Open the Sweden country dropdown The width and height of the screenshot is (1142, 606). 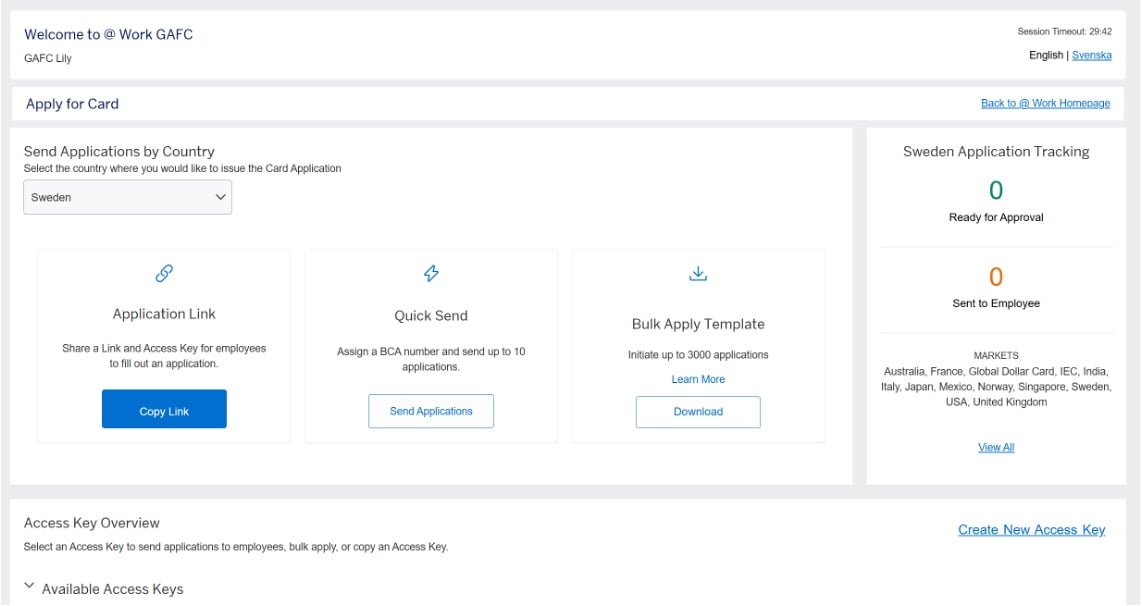128,198
